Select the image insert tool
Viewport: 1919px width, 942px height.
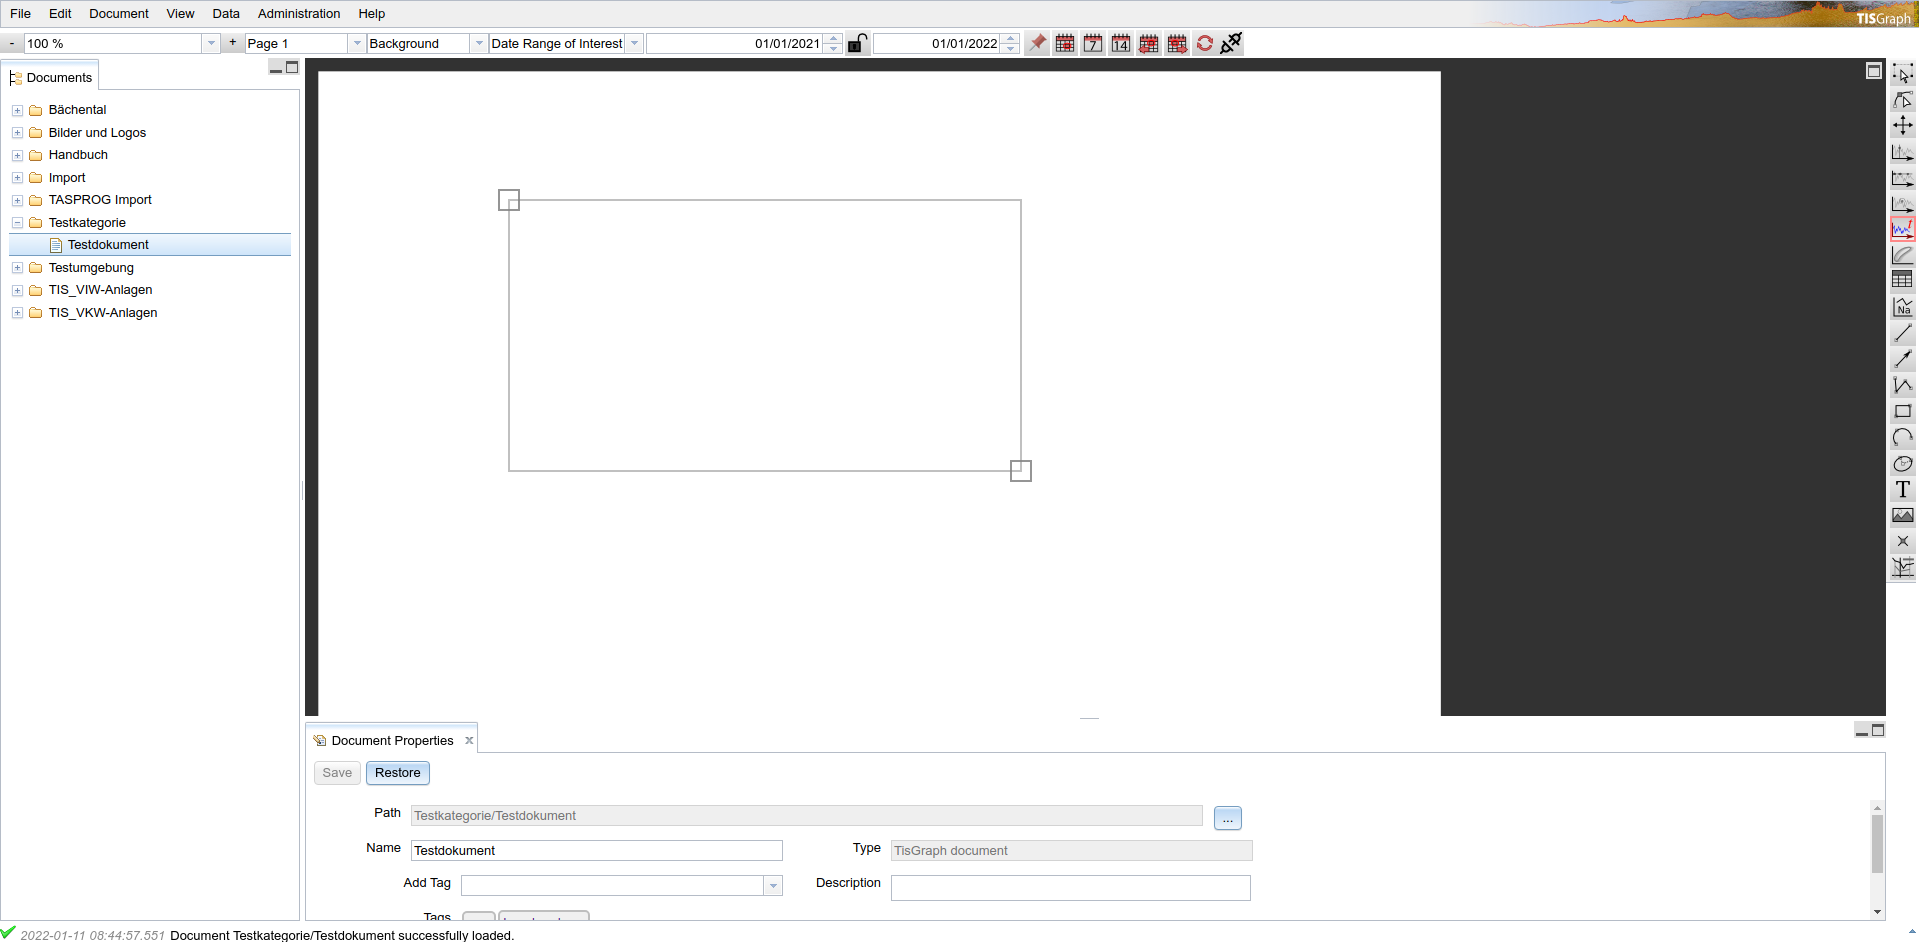click(x=1902, y=516)
